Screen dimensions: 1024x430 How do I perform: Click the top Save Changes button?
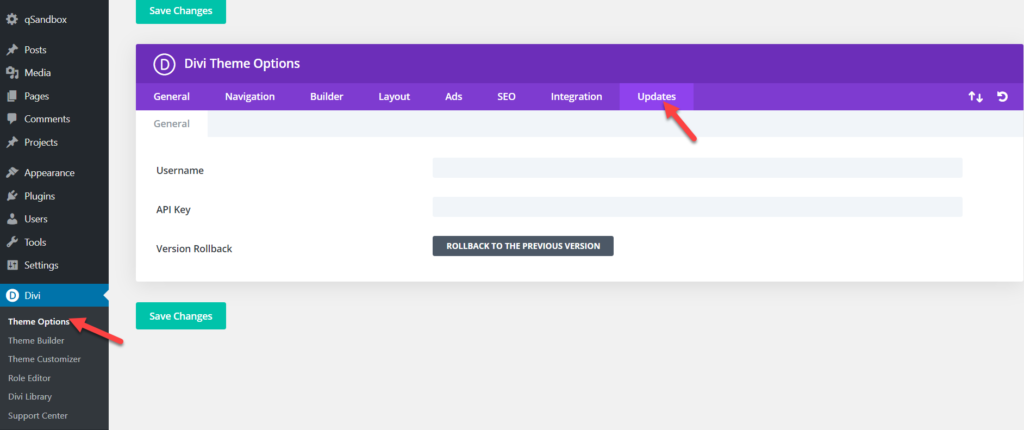181,11
